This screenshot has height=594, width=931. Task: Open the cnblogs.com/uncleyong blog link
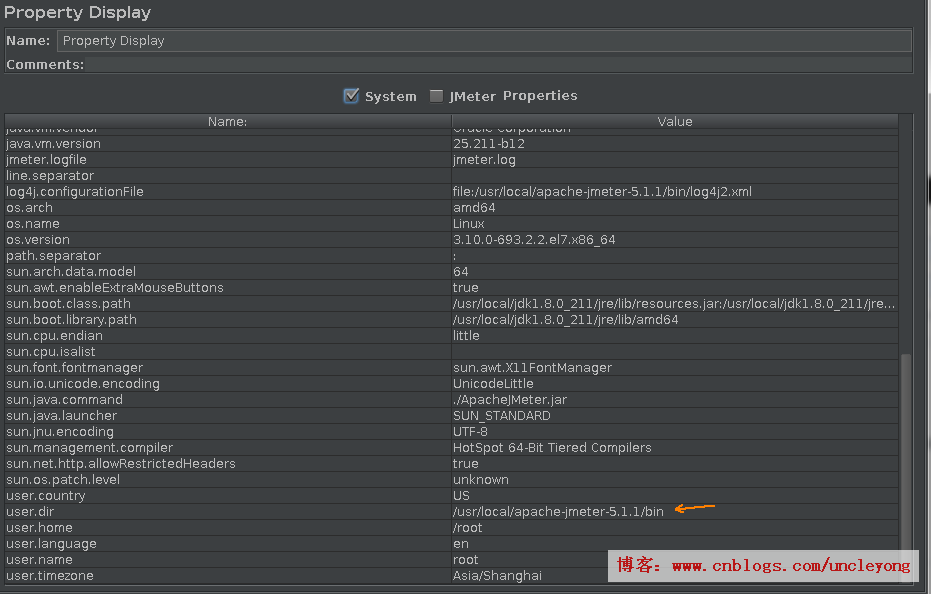click(790, 566)
